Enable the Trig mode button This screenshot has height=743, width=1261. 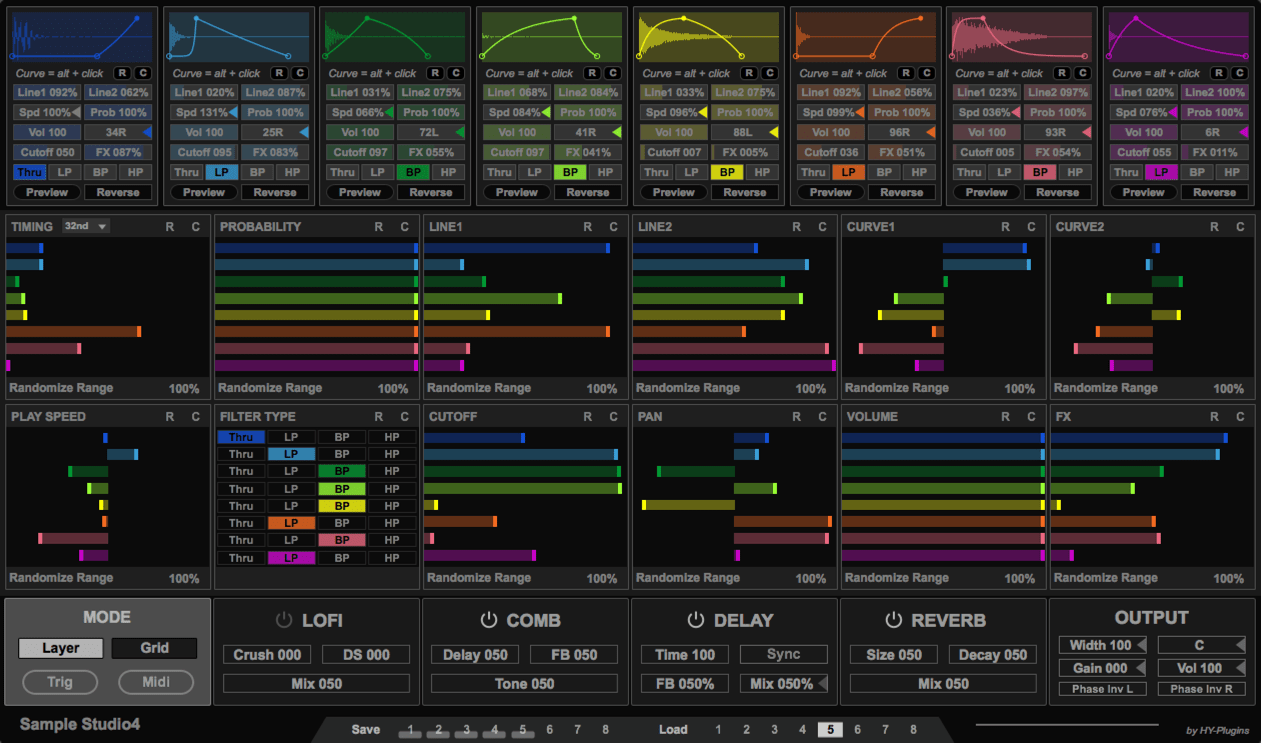(x=60, y=682)
